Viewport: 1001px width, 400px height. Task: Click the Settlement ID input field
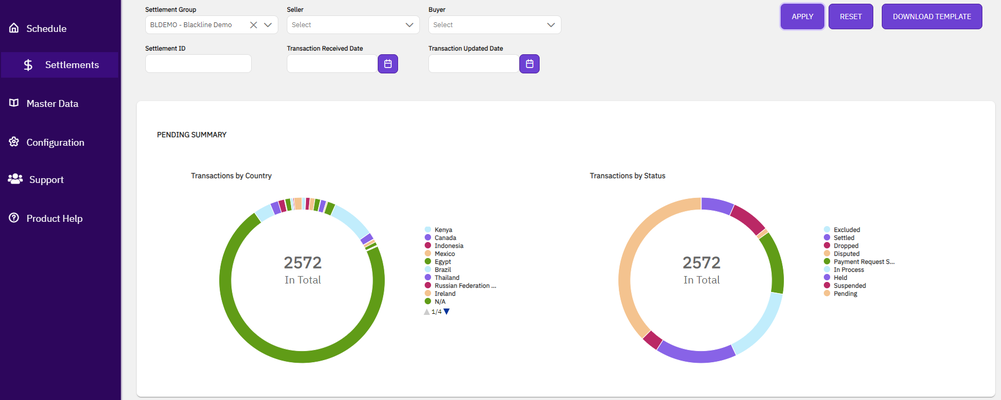tap(198, 64)
